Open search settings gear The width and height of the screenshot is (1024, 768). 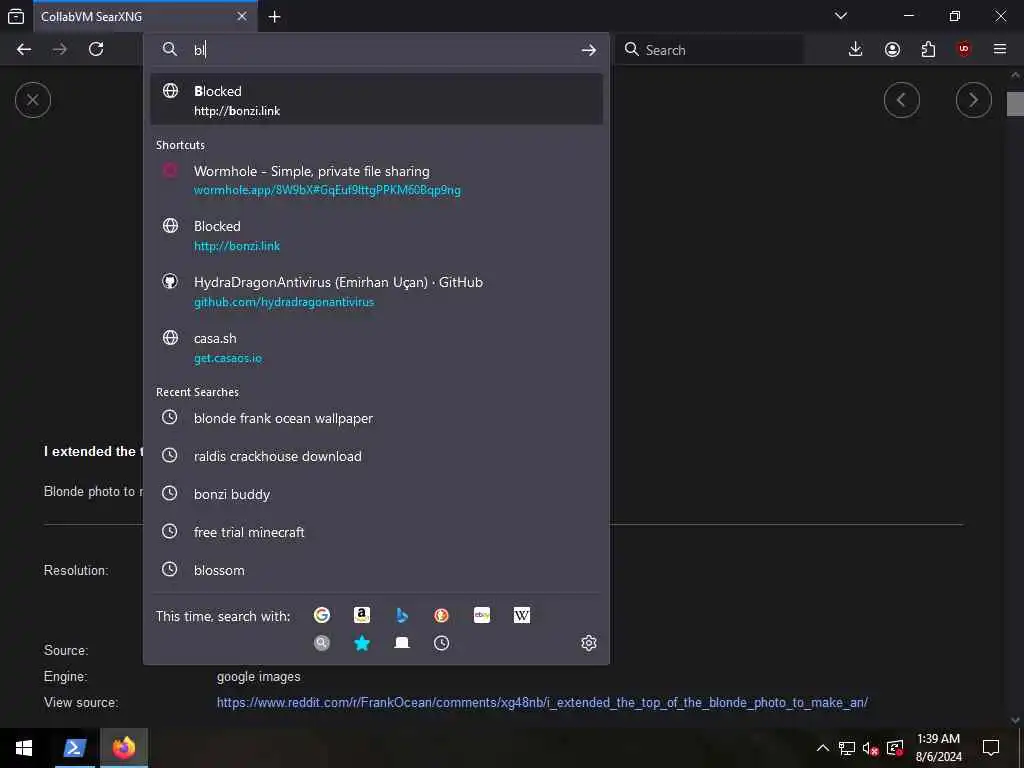pyautogui.click(x=588, y=643)
